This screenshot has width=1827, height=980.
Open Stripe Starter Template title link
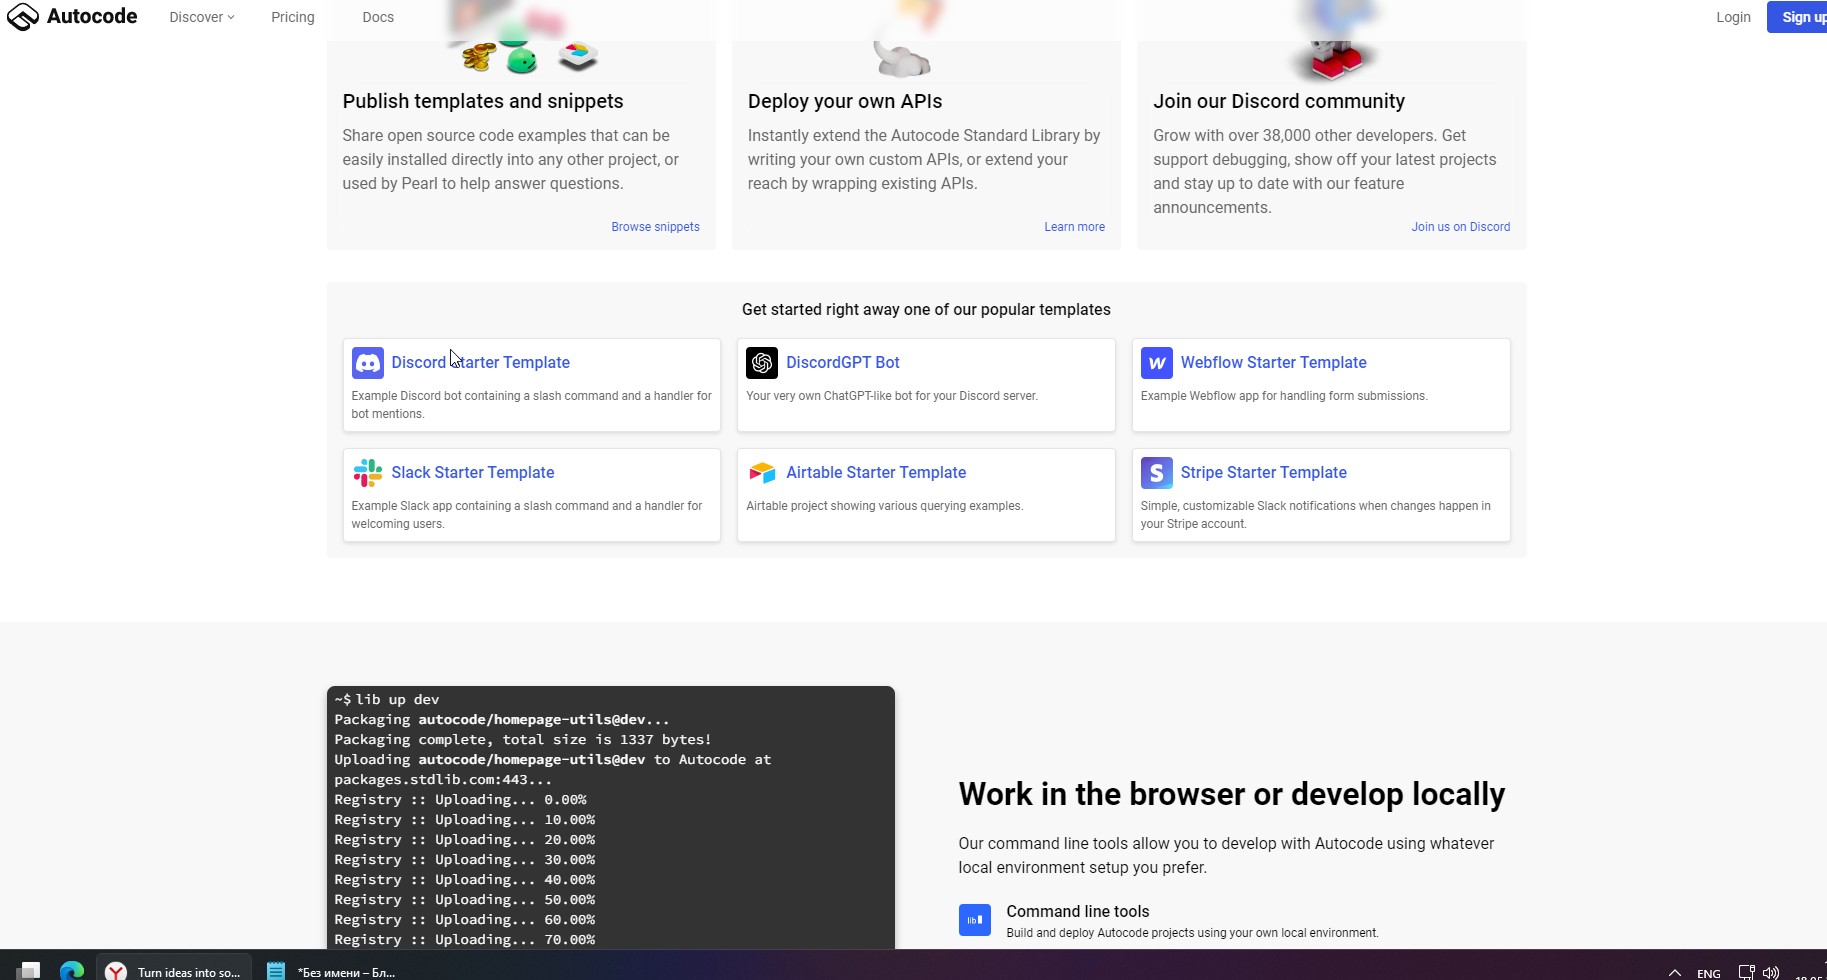[1264, 472]
